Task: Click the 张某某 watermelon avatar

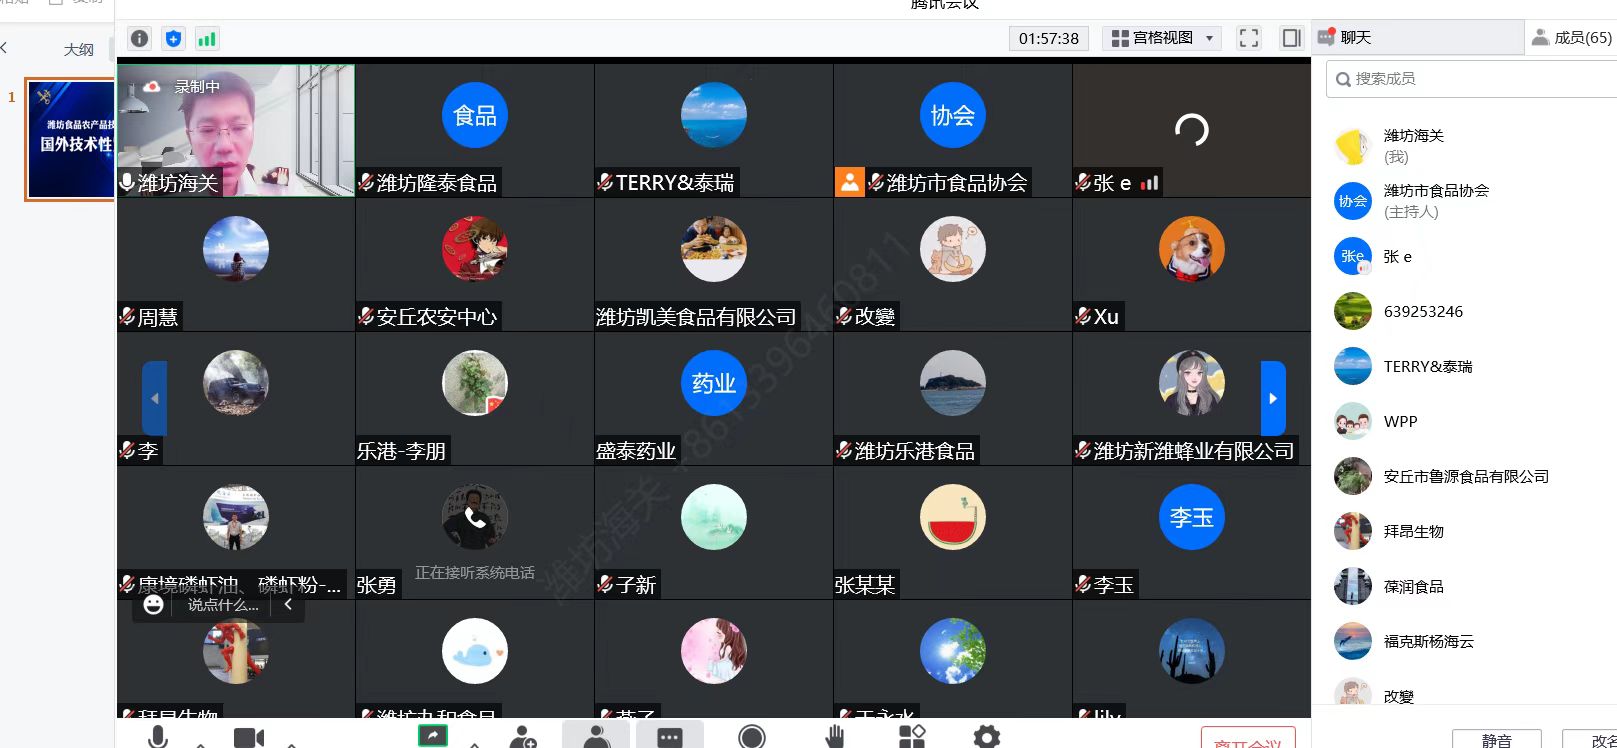Action: click(952, 517)
